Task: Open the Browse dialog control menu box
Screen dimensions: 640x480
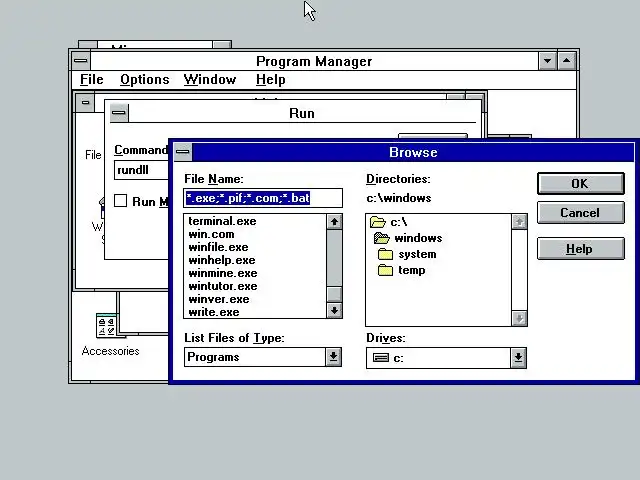Action: click(182, 152)
